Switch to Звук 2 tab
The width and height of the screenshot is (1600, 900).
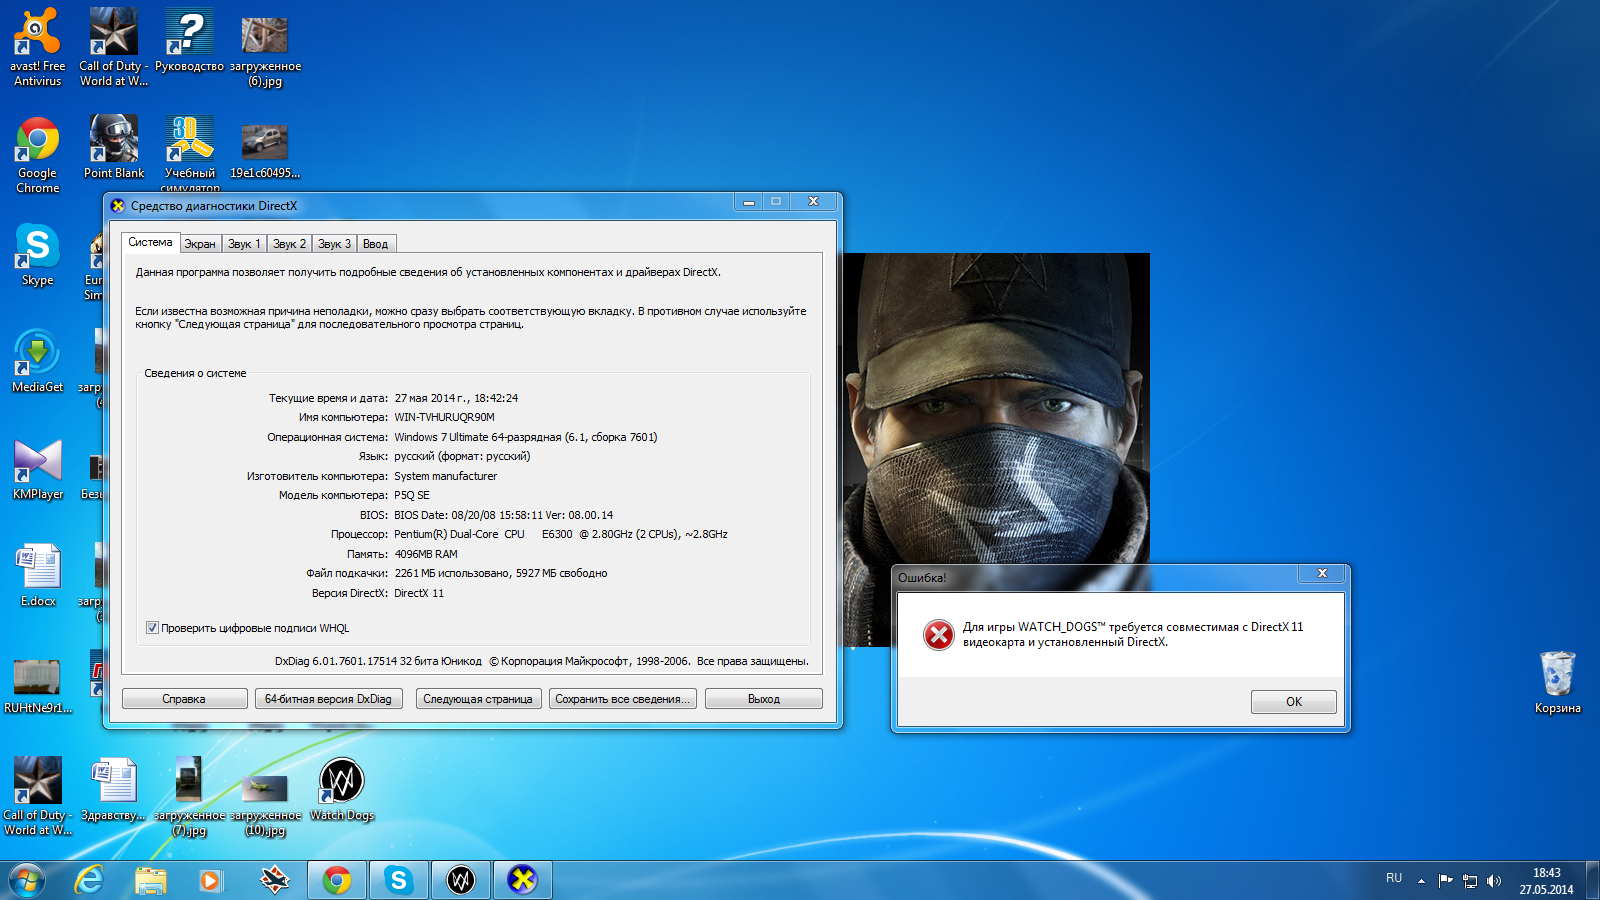[x=289, y=244]
